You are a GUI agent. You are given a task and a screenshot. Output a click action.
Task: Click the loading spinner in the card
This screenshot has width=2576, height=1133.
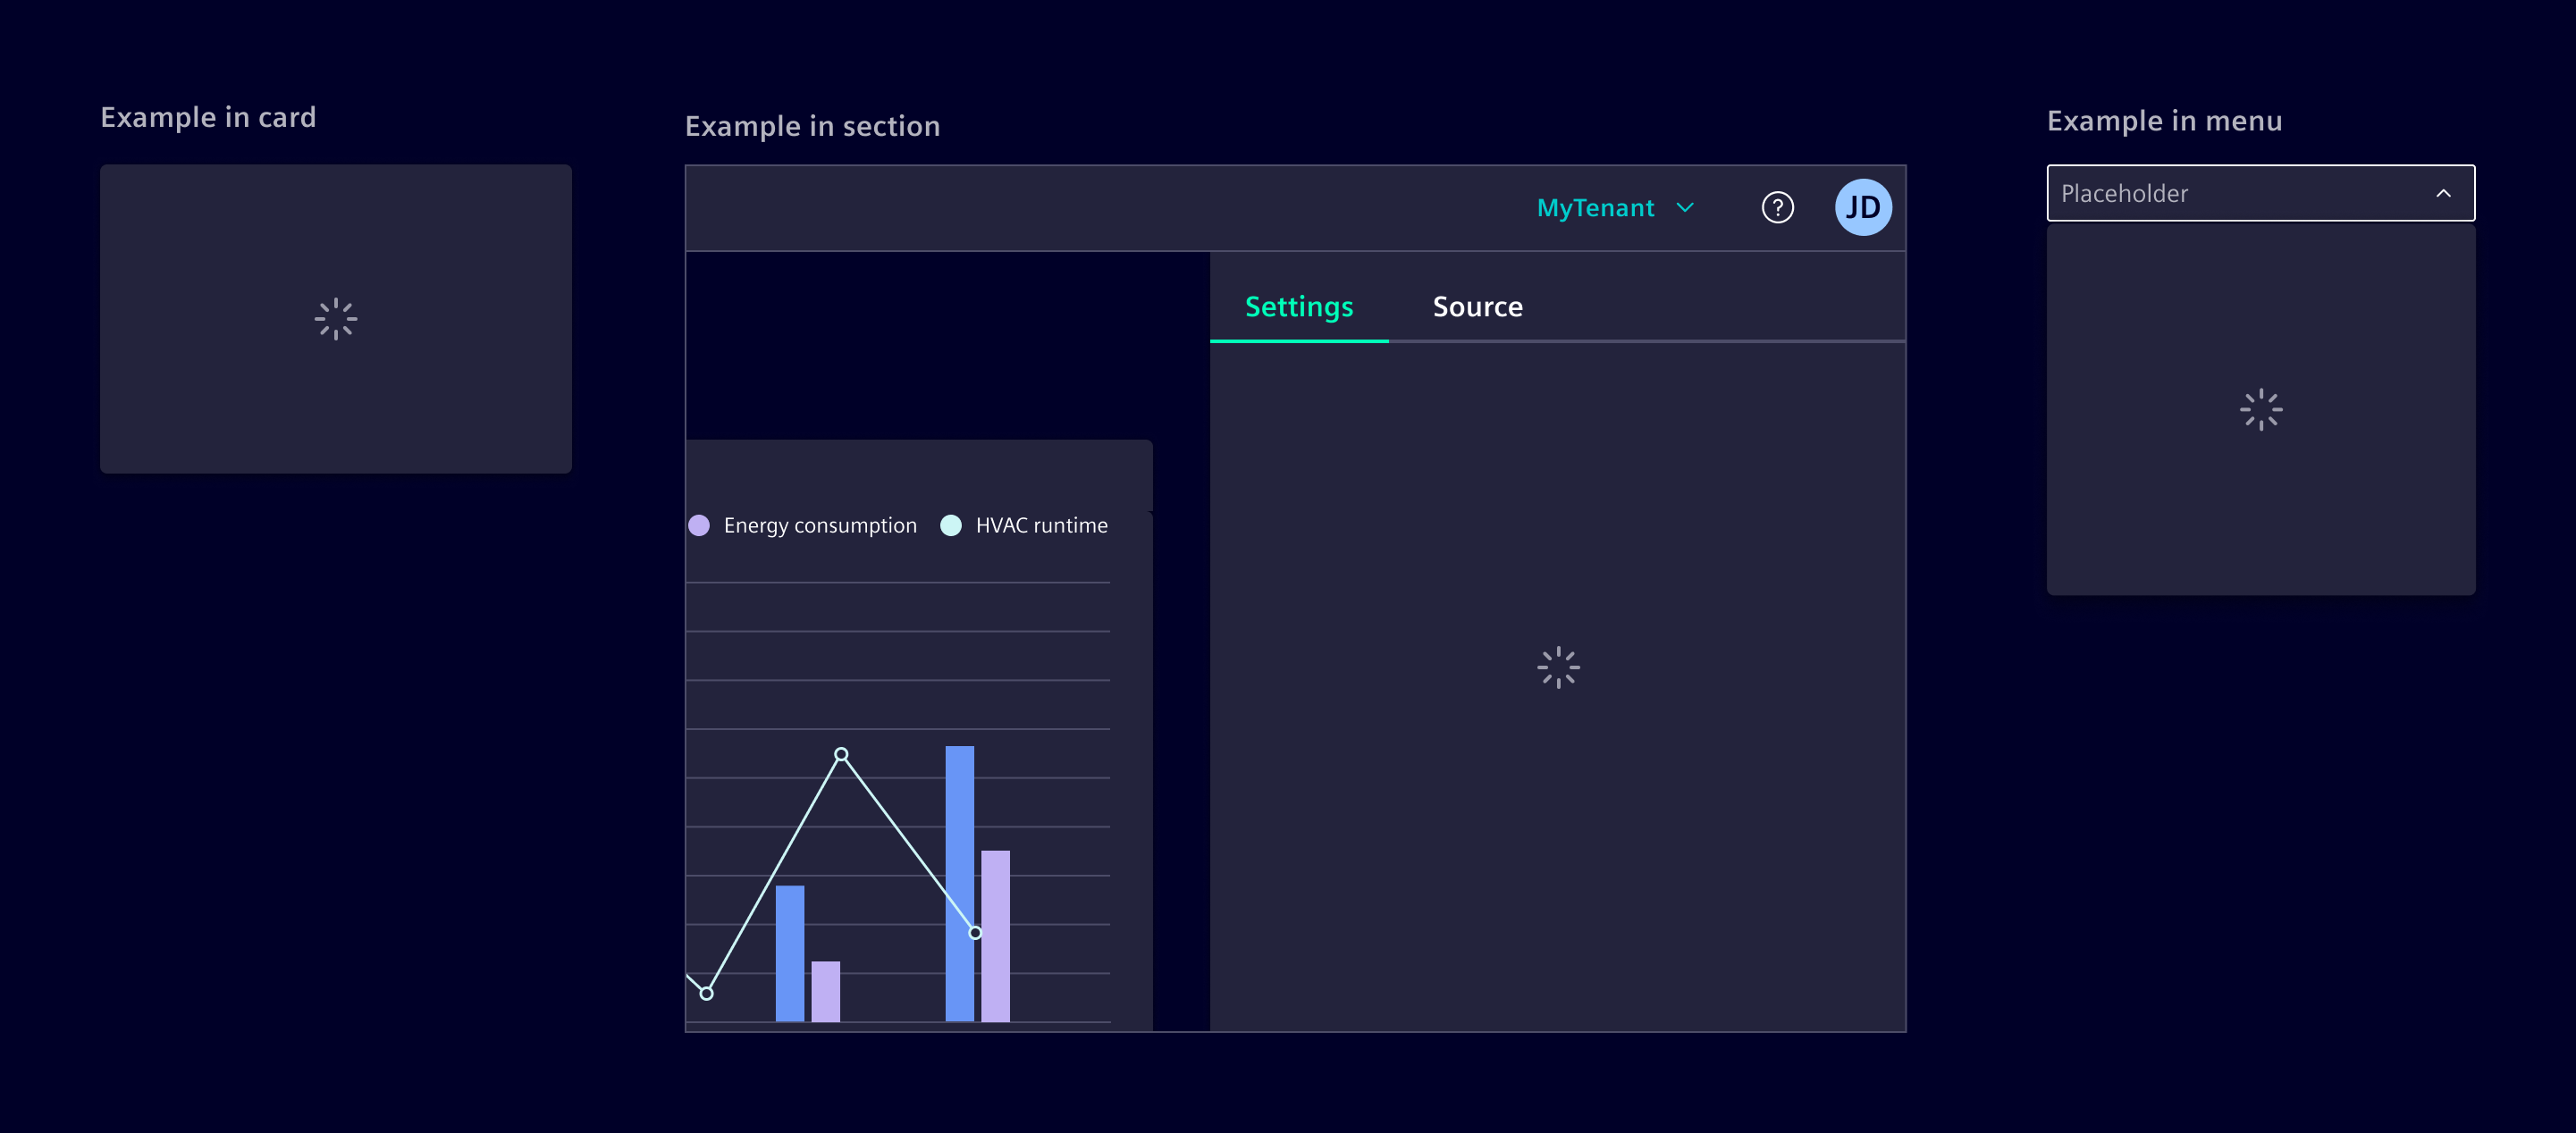(x=335, y=319)
